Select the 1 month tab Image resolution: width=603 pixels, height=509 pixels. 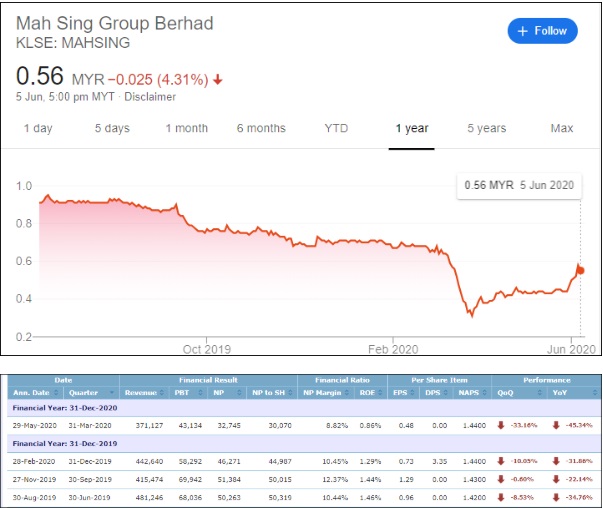point(187,128)
